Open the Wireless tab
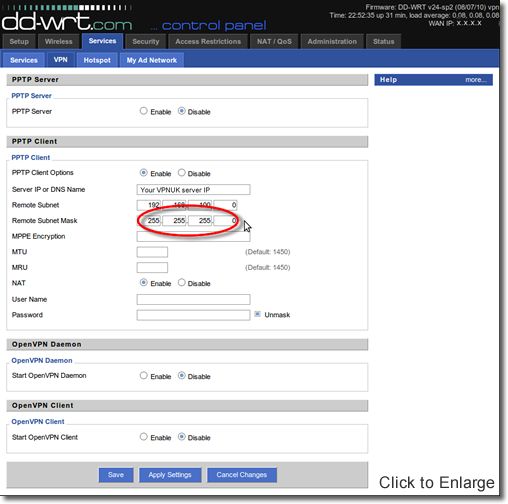Screen dimensions: 508x504 point(58,42)
